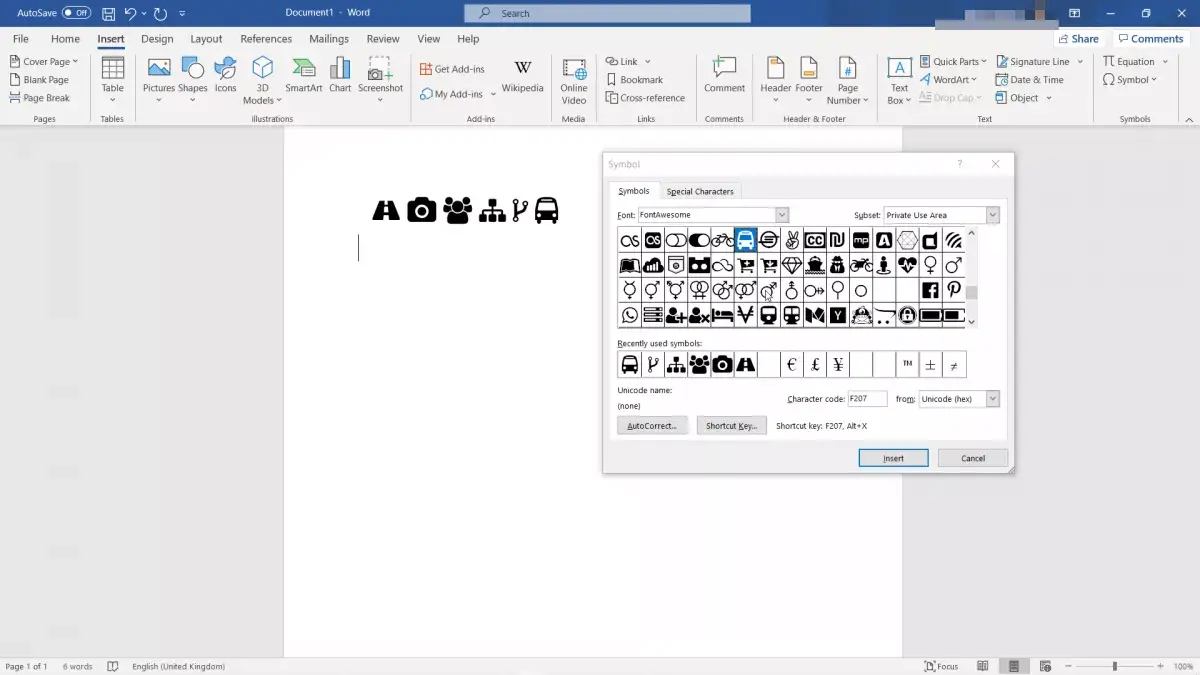Image resolution: width=1200 pixels, height=675 pixels.
Task: Choose the trademark symbol in recently used
Action: point(908,365)
